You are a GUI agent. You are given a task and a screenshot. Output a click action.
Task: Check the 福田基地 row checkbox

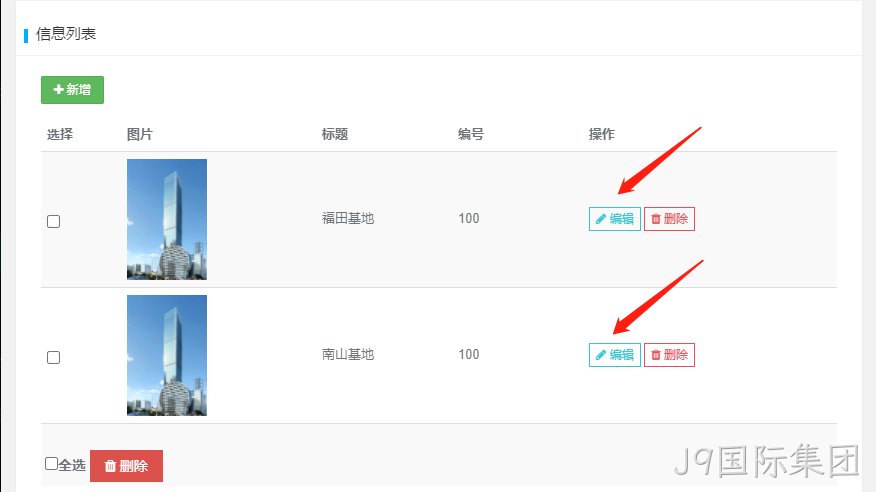click(54, 221)
